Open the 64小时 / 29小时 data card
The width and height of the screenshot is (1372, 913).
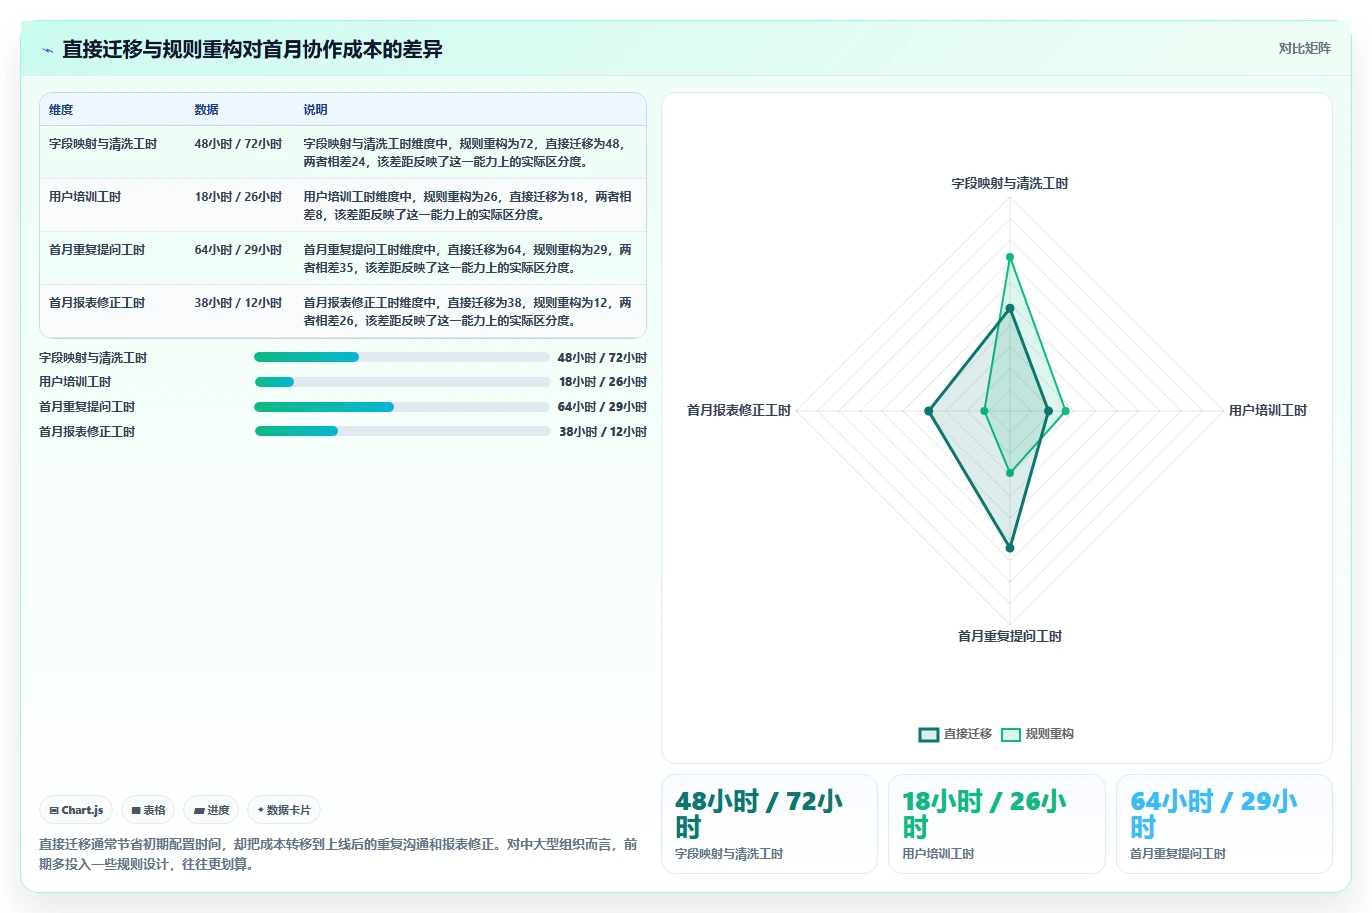(x=1224, y=824)
